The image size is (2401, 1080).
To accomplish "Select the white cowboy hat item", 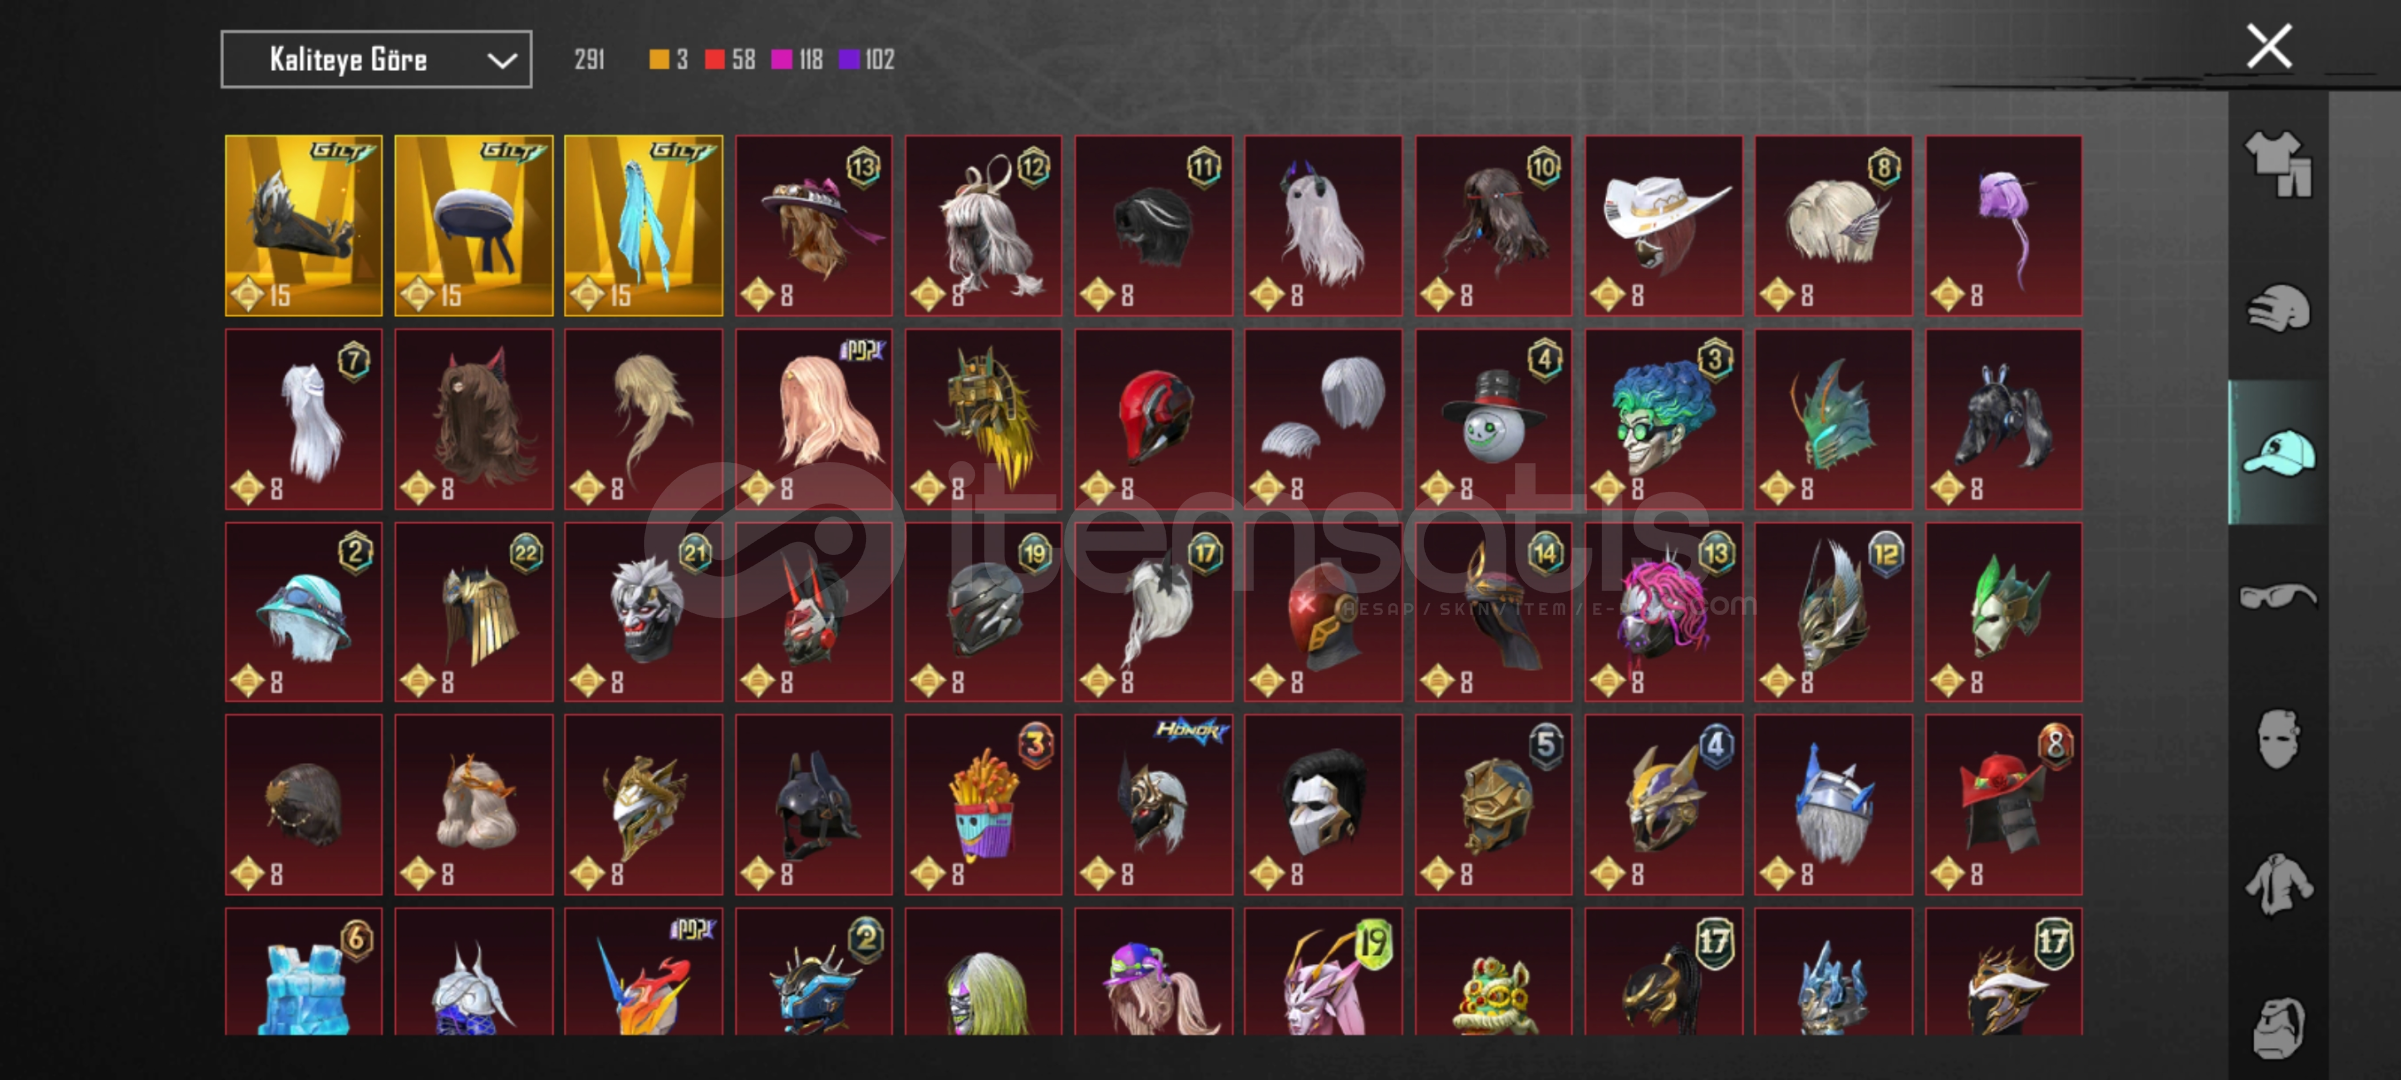I will (x=1664, y=226).
